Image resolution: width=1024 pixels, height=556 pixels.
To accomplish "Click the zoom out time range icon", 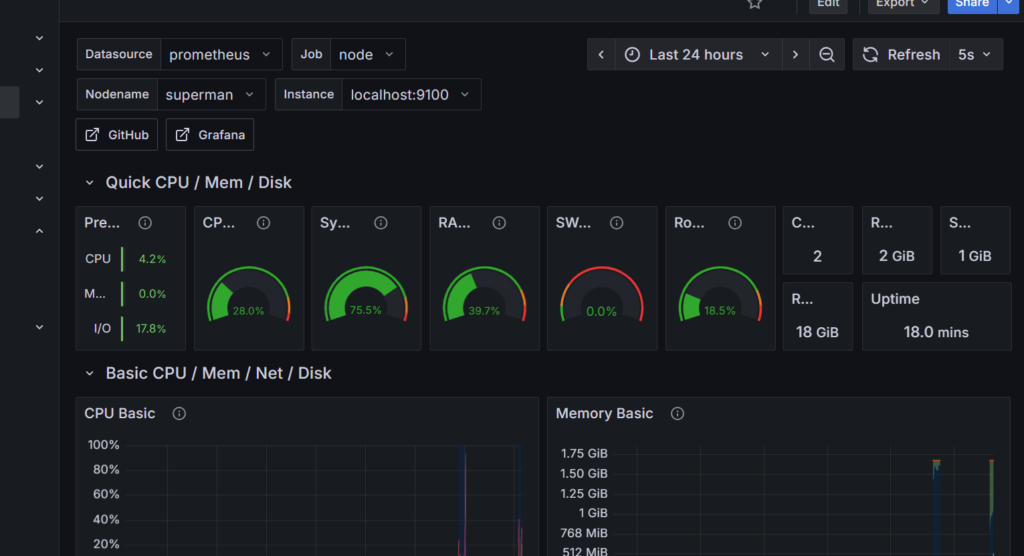I will [x=827, y=55].
